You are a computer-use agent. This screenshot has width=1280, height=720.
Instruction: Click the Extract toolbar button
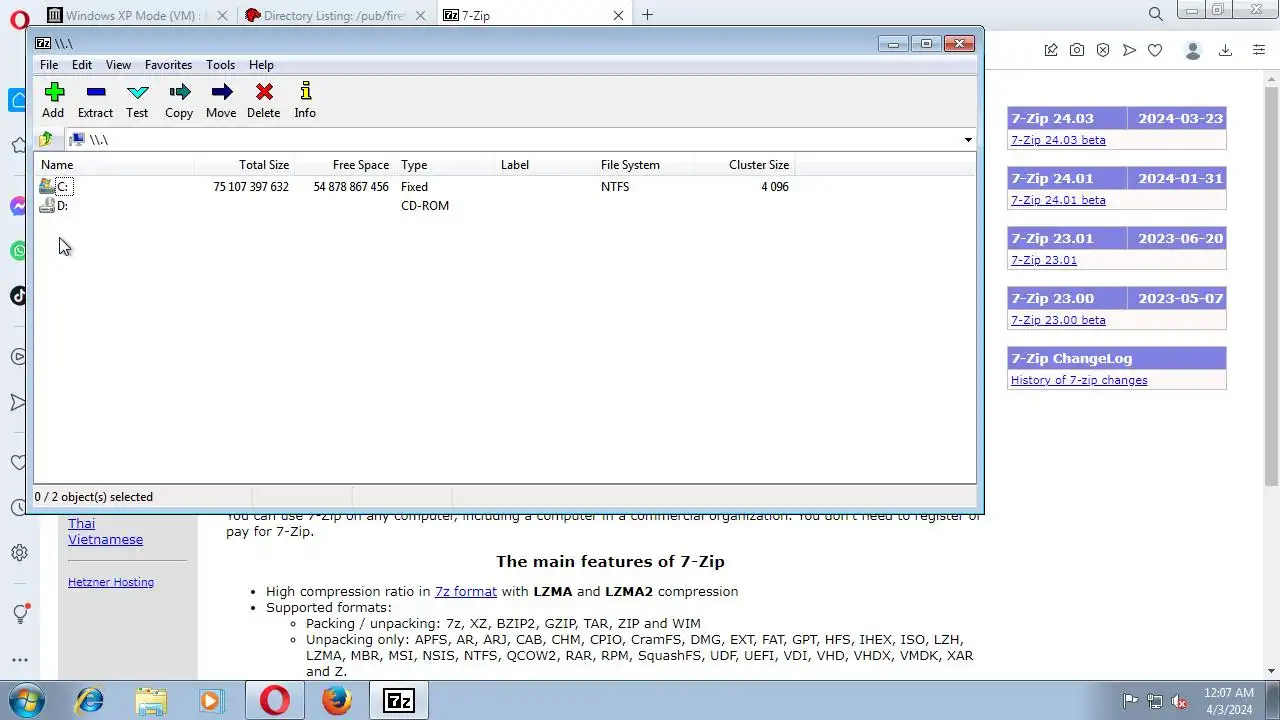[95, 100]
